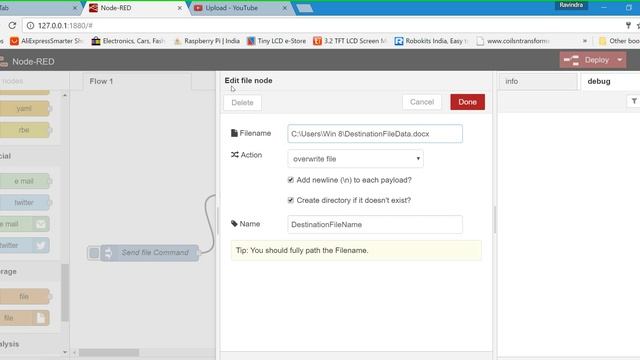Click the Tip: fully path the Filename text
Image resolution: width=640 pixels, height=360 pixels.
pos(302,250)
